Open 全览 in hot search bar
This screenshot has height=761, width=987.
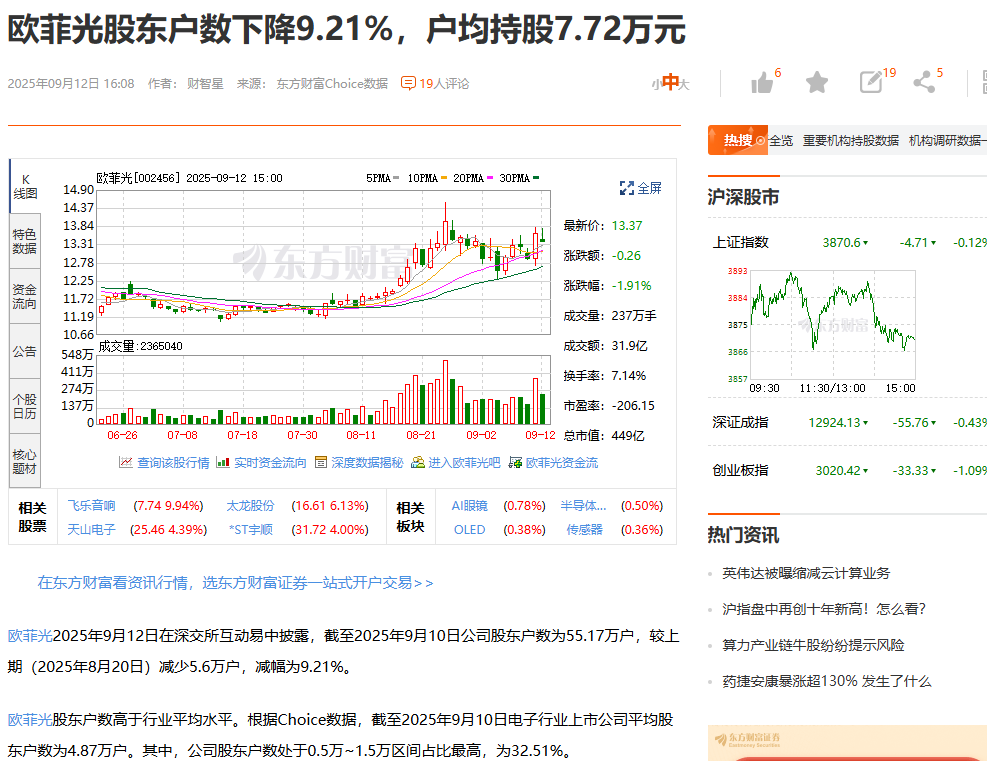pyautogui.click(x=781, y=140)
